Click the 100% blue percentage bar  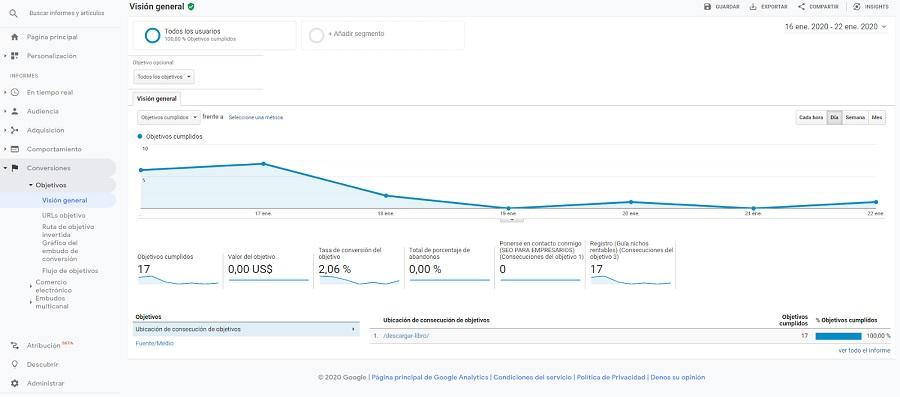[x=839, y=336]
